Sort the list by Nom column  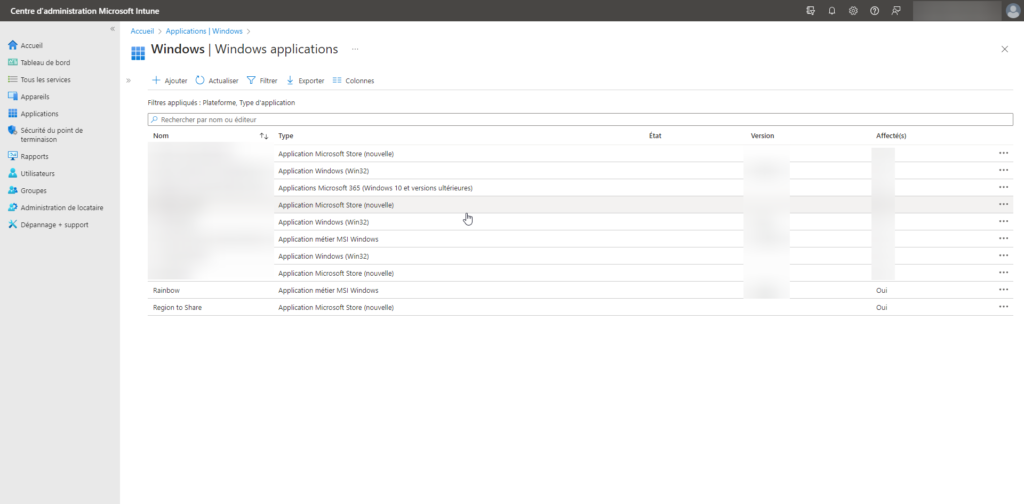pyautogui.click(x=264, y=136)
